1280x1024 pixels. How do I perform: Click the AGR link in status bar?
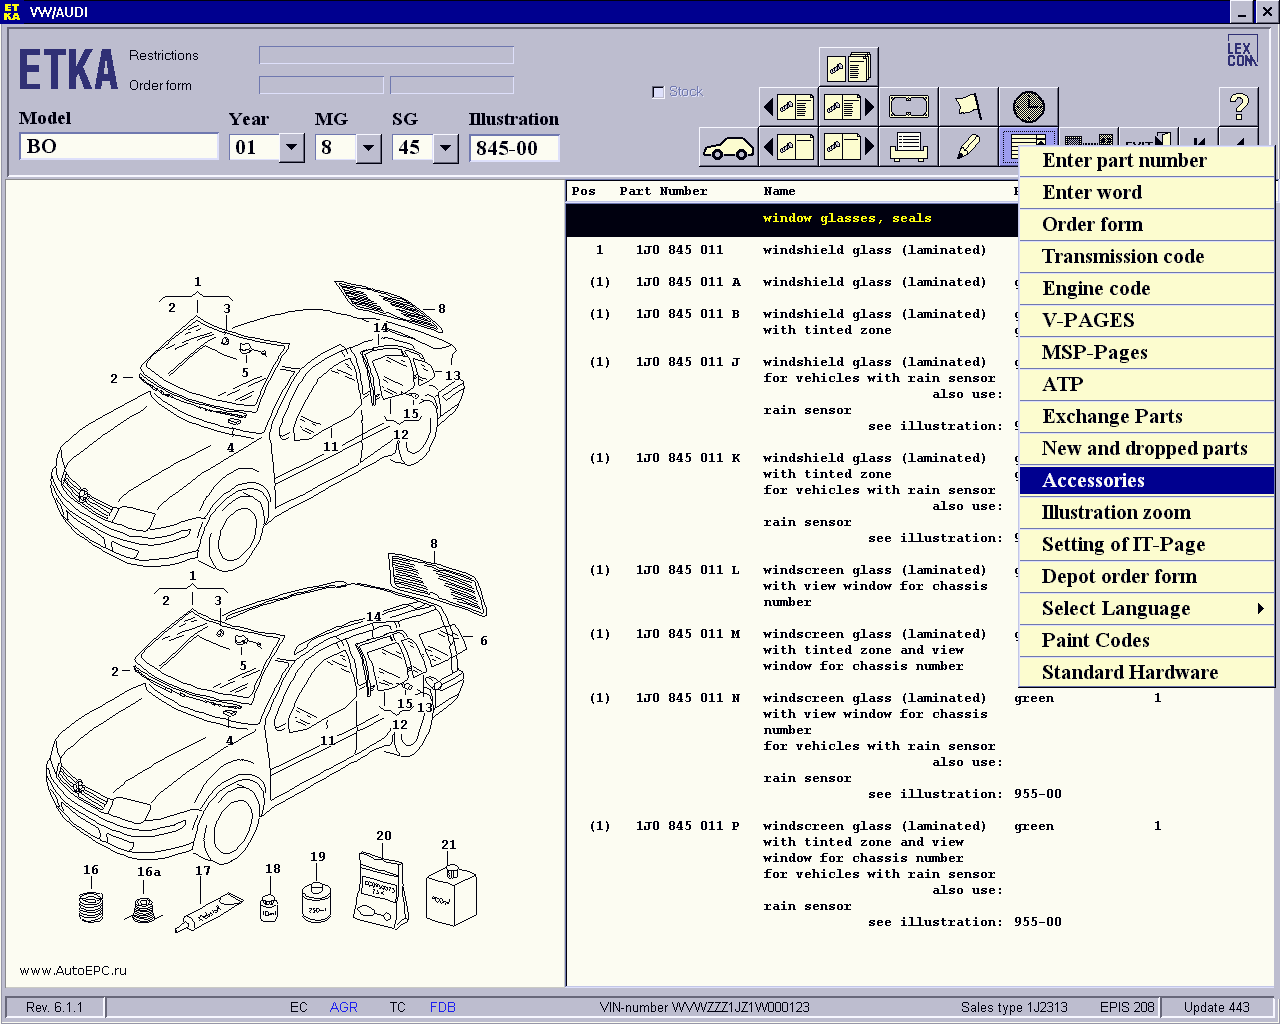point(343,1007)
